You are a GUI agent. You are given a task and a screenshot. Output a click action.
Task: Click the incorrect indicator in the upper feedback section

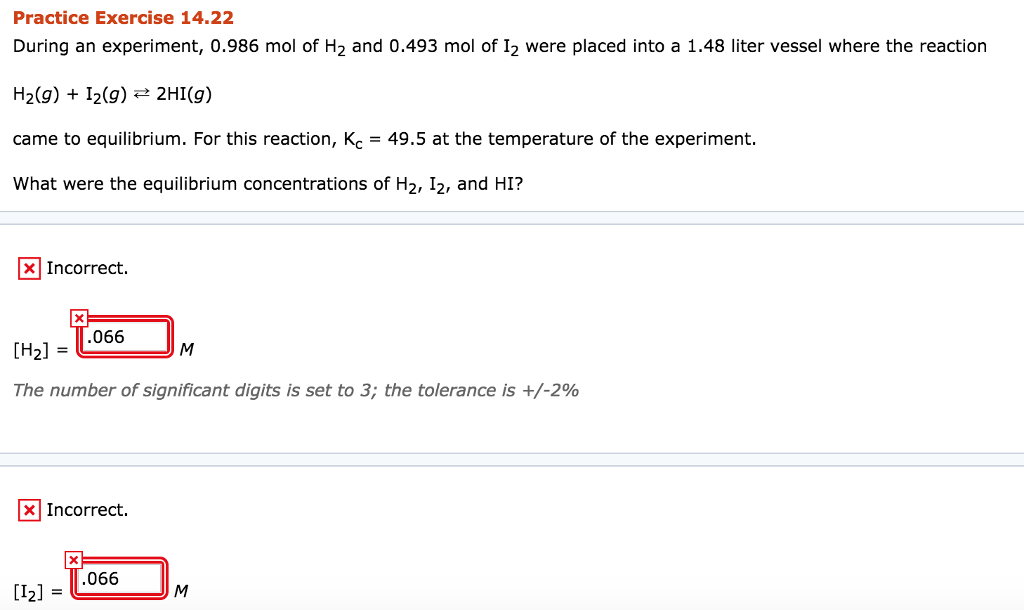pyautogui.click(x=27, y=268)
